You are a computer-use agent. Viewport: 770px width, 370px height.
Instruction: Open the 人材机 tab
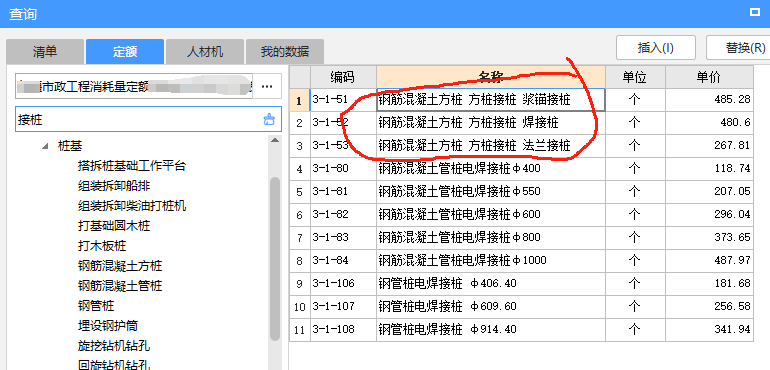click(205, 52)
